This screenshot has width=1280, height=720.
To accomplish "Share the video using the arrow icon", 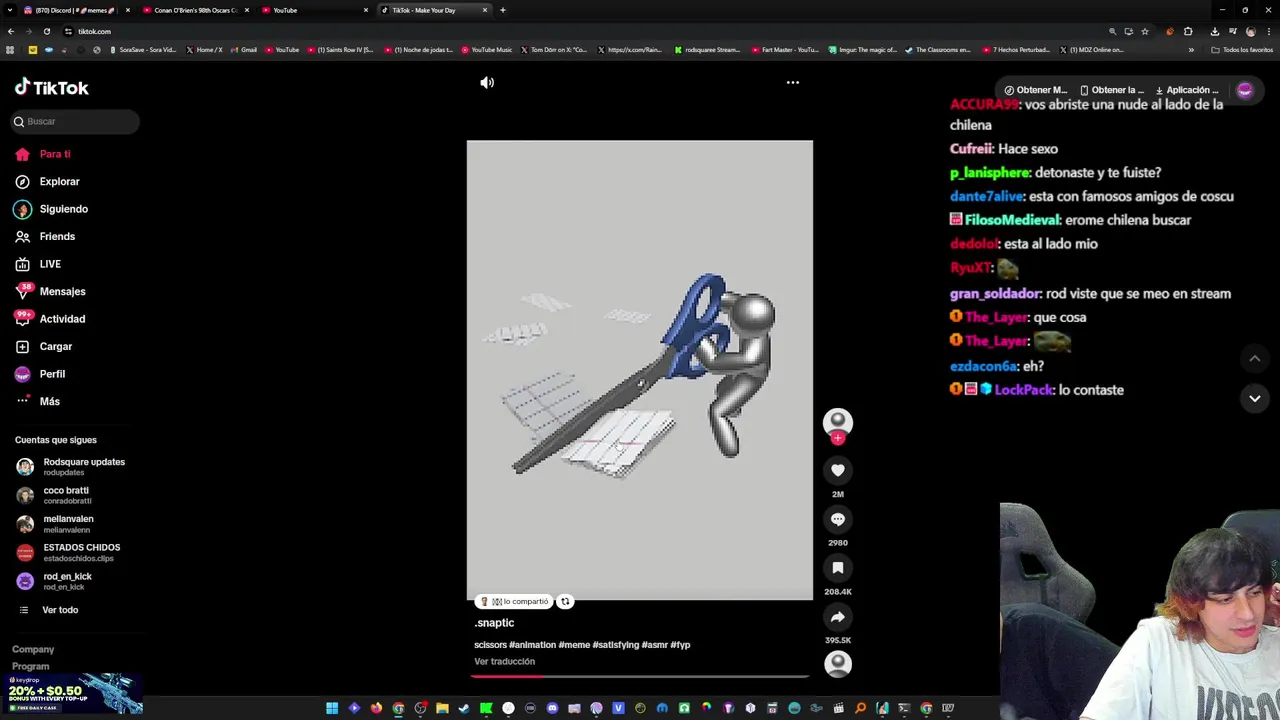I will [838, 617].
